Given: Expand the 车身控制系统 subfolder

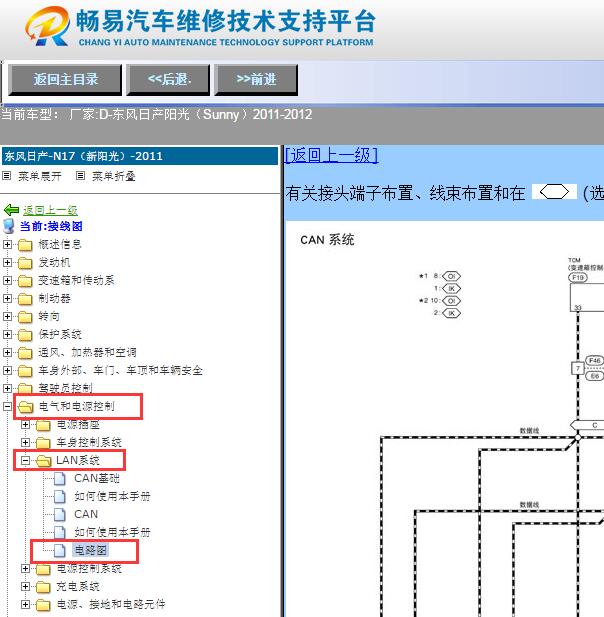Looking at the screenshot, I should [x=25, y=442].
